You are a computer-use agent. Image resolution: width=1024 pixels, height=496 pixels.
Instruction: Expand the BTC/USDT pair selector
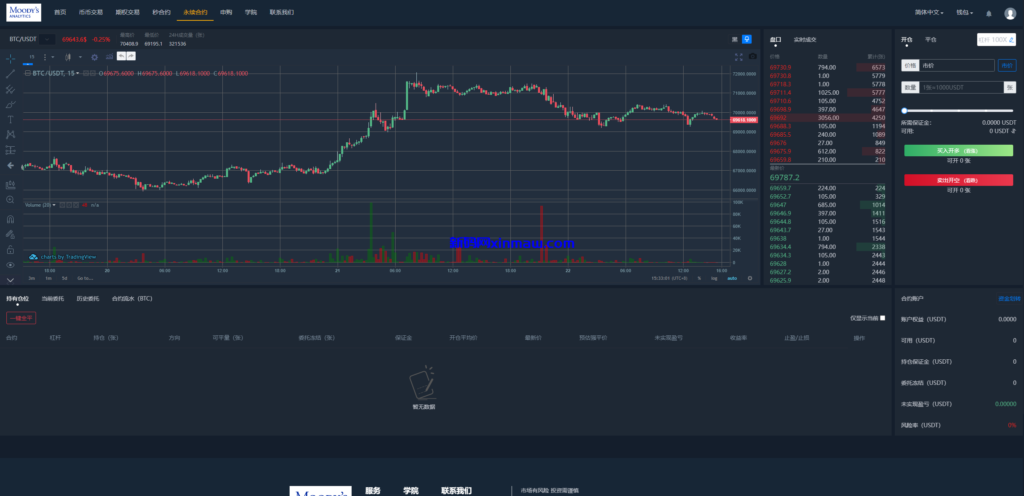coord(47,39)
